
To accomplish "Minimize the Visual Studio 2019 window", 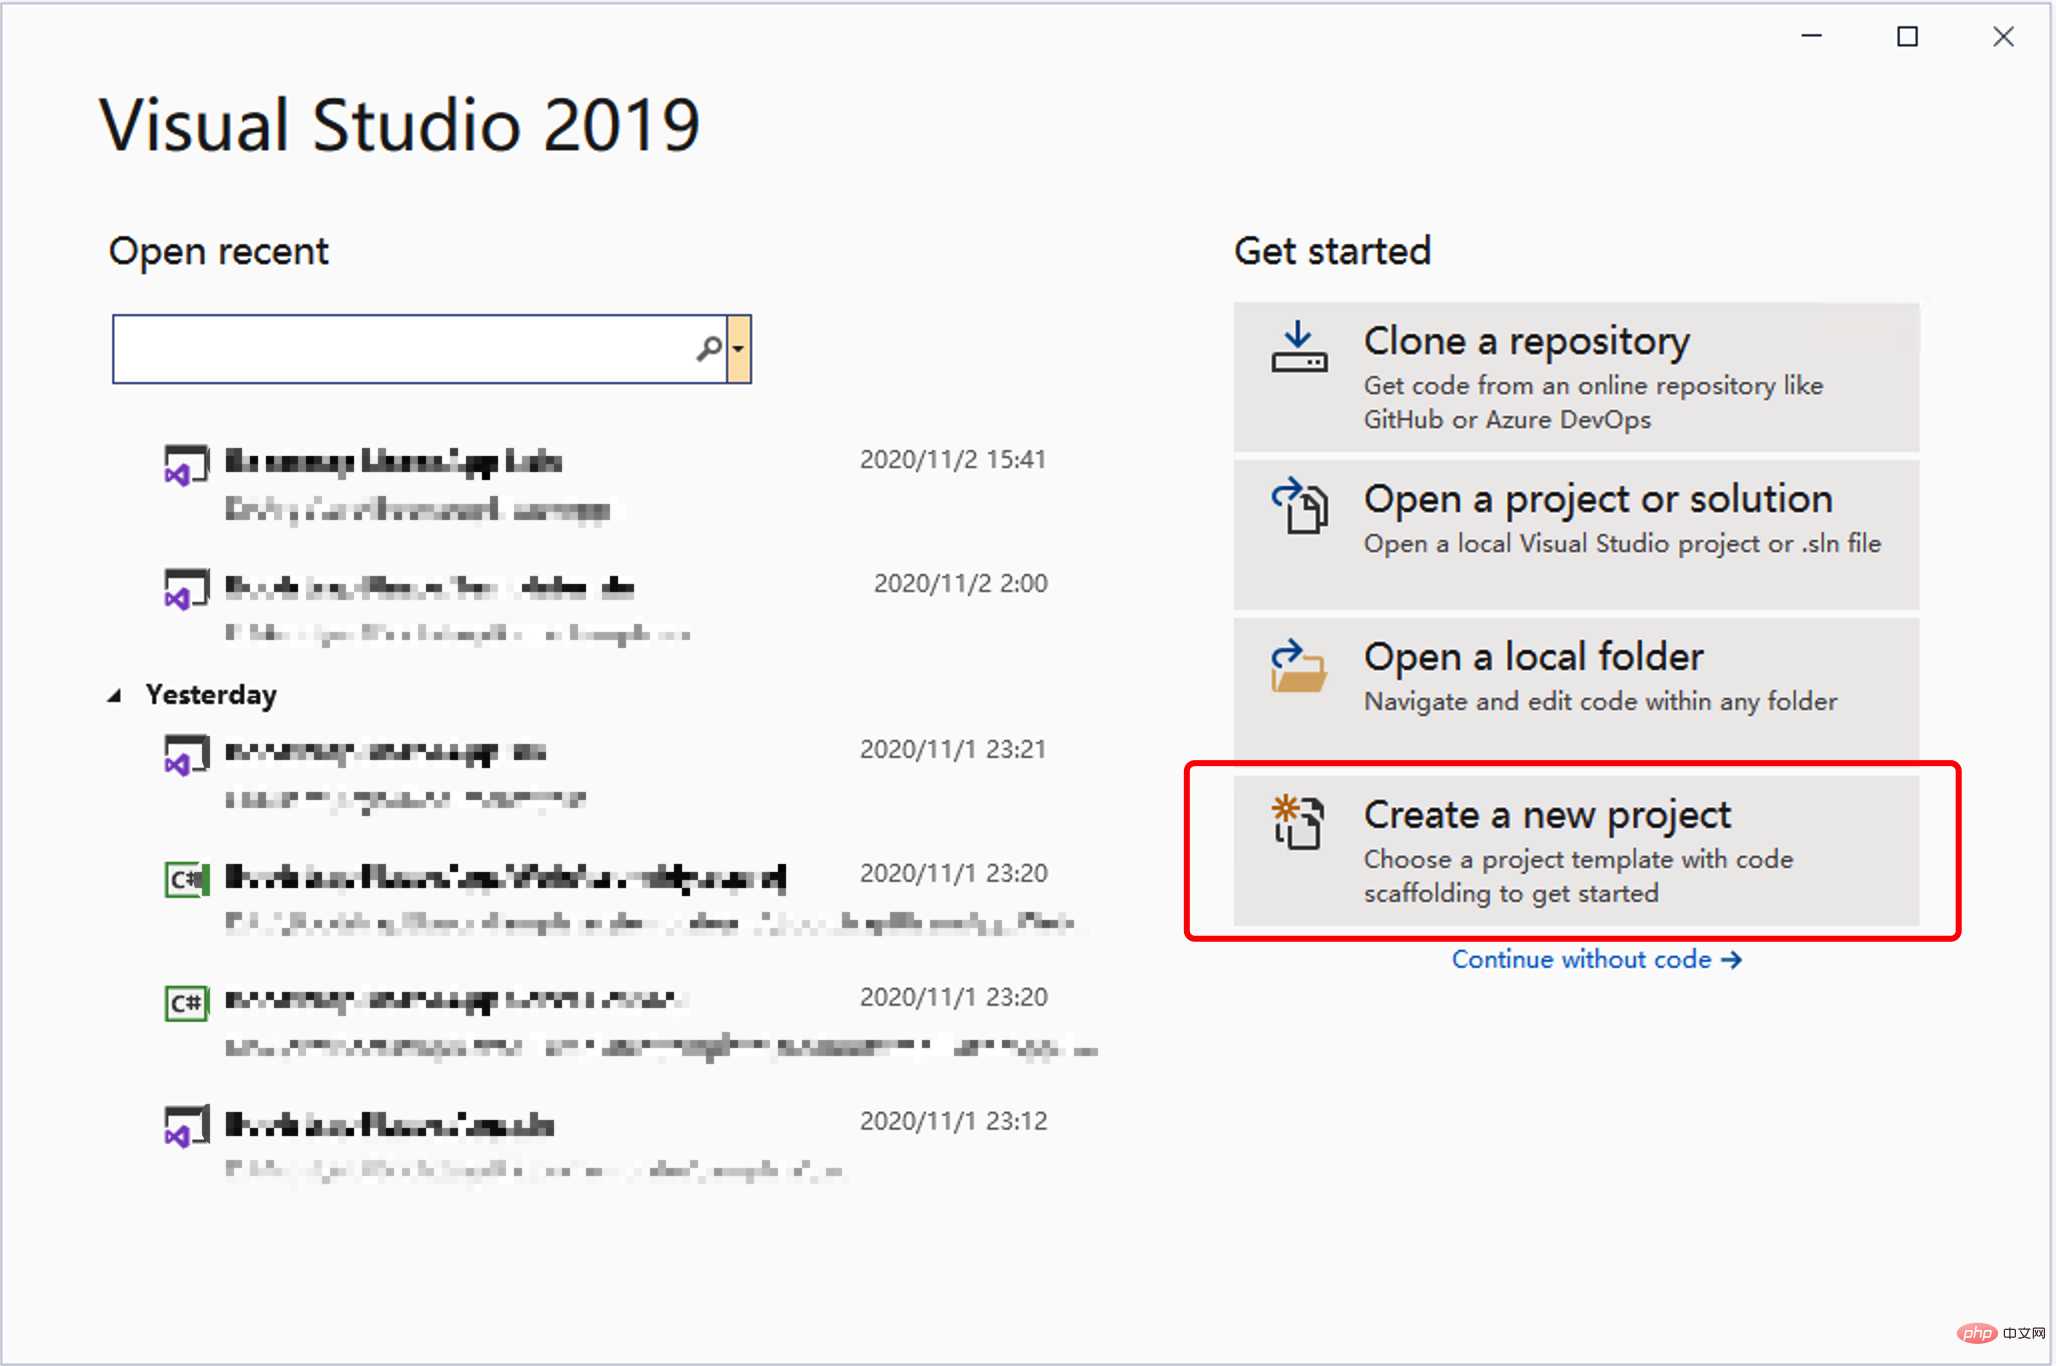I will click(x=1811, y=36).
